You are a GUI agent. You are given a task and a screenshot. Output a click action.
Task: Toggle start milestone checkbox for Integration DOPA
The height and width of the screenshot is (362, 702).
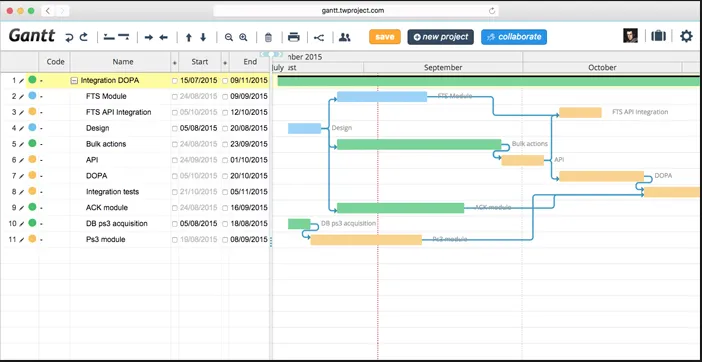click(x=175, y=81)
